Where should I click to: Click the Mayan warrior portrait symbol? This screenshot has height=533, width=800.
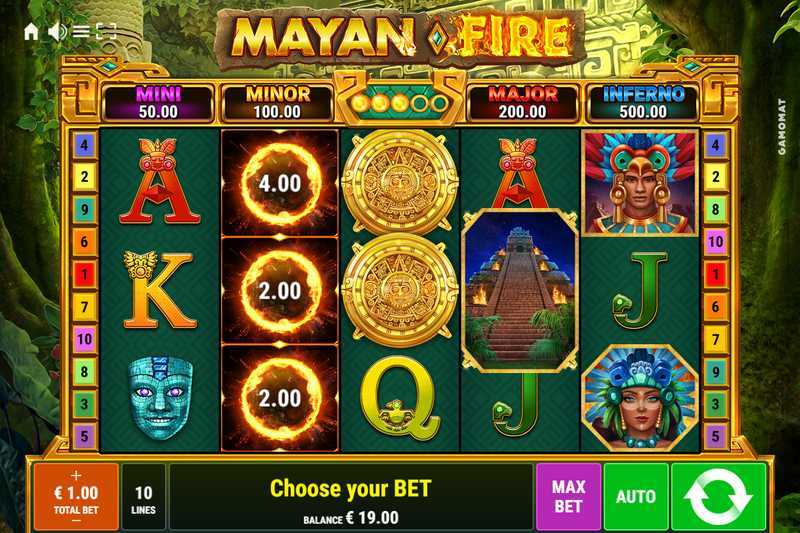[x=640, y=184]
